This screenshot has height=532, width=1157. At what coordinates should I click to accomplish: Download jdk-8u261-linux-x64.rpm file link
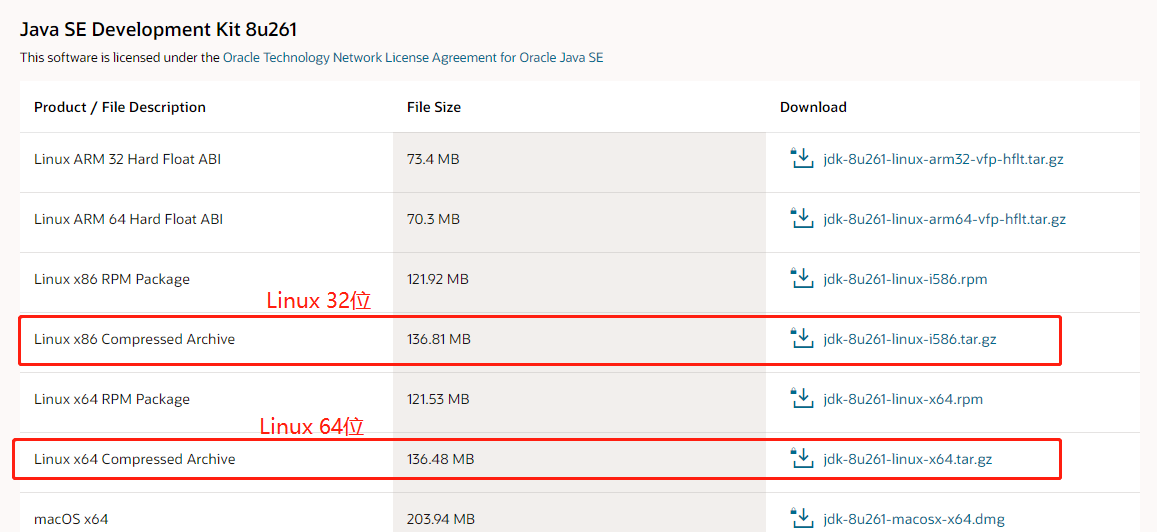click(902, 399)
